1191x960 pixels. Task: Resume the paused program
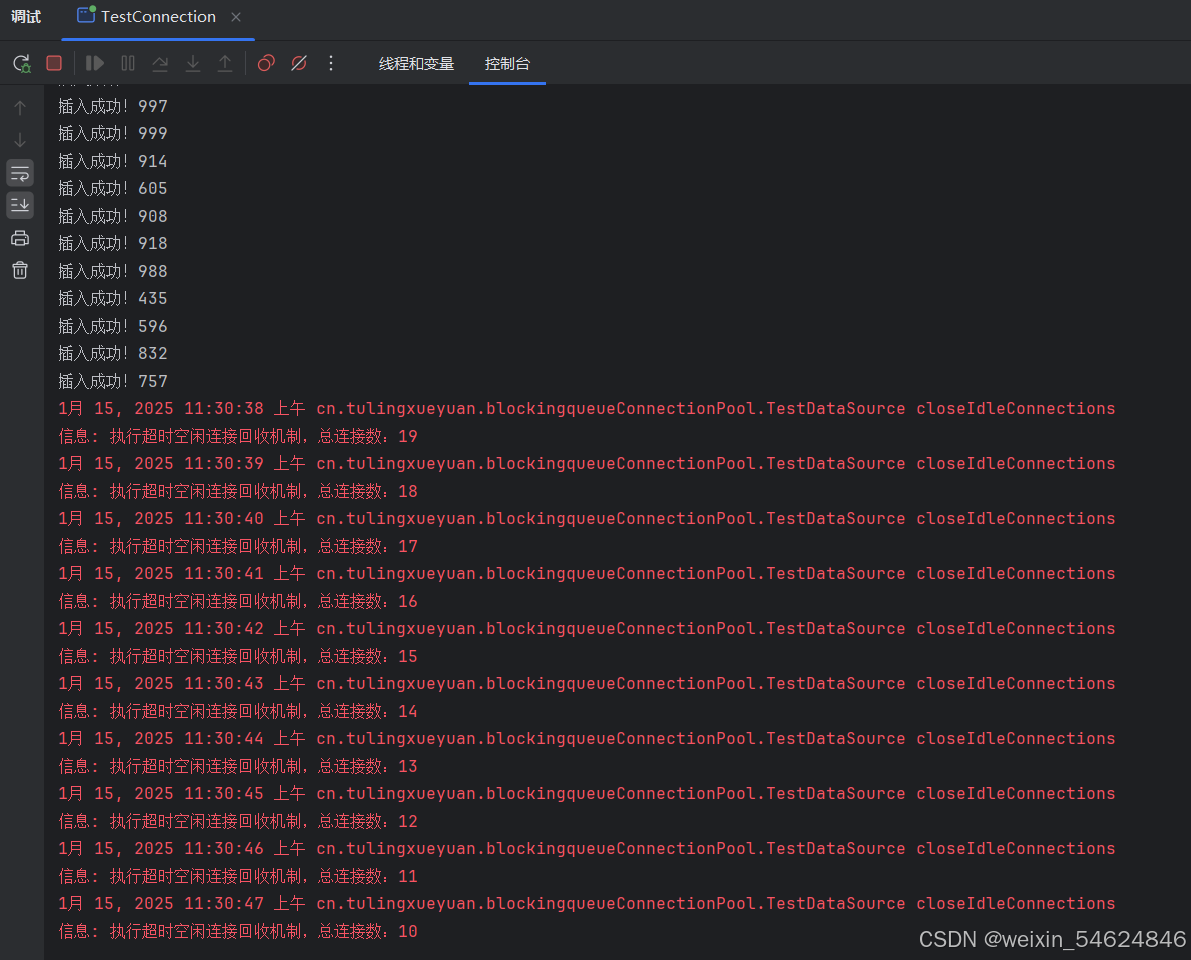point(94,63)
